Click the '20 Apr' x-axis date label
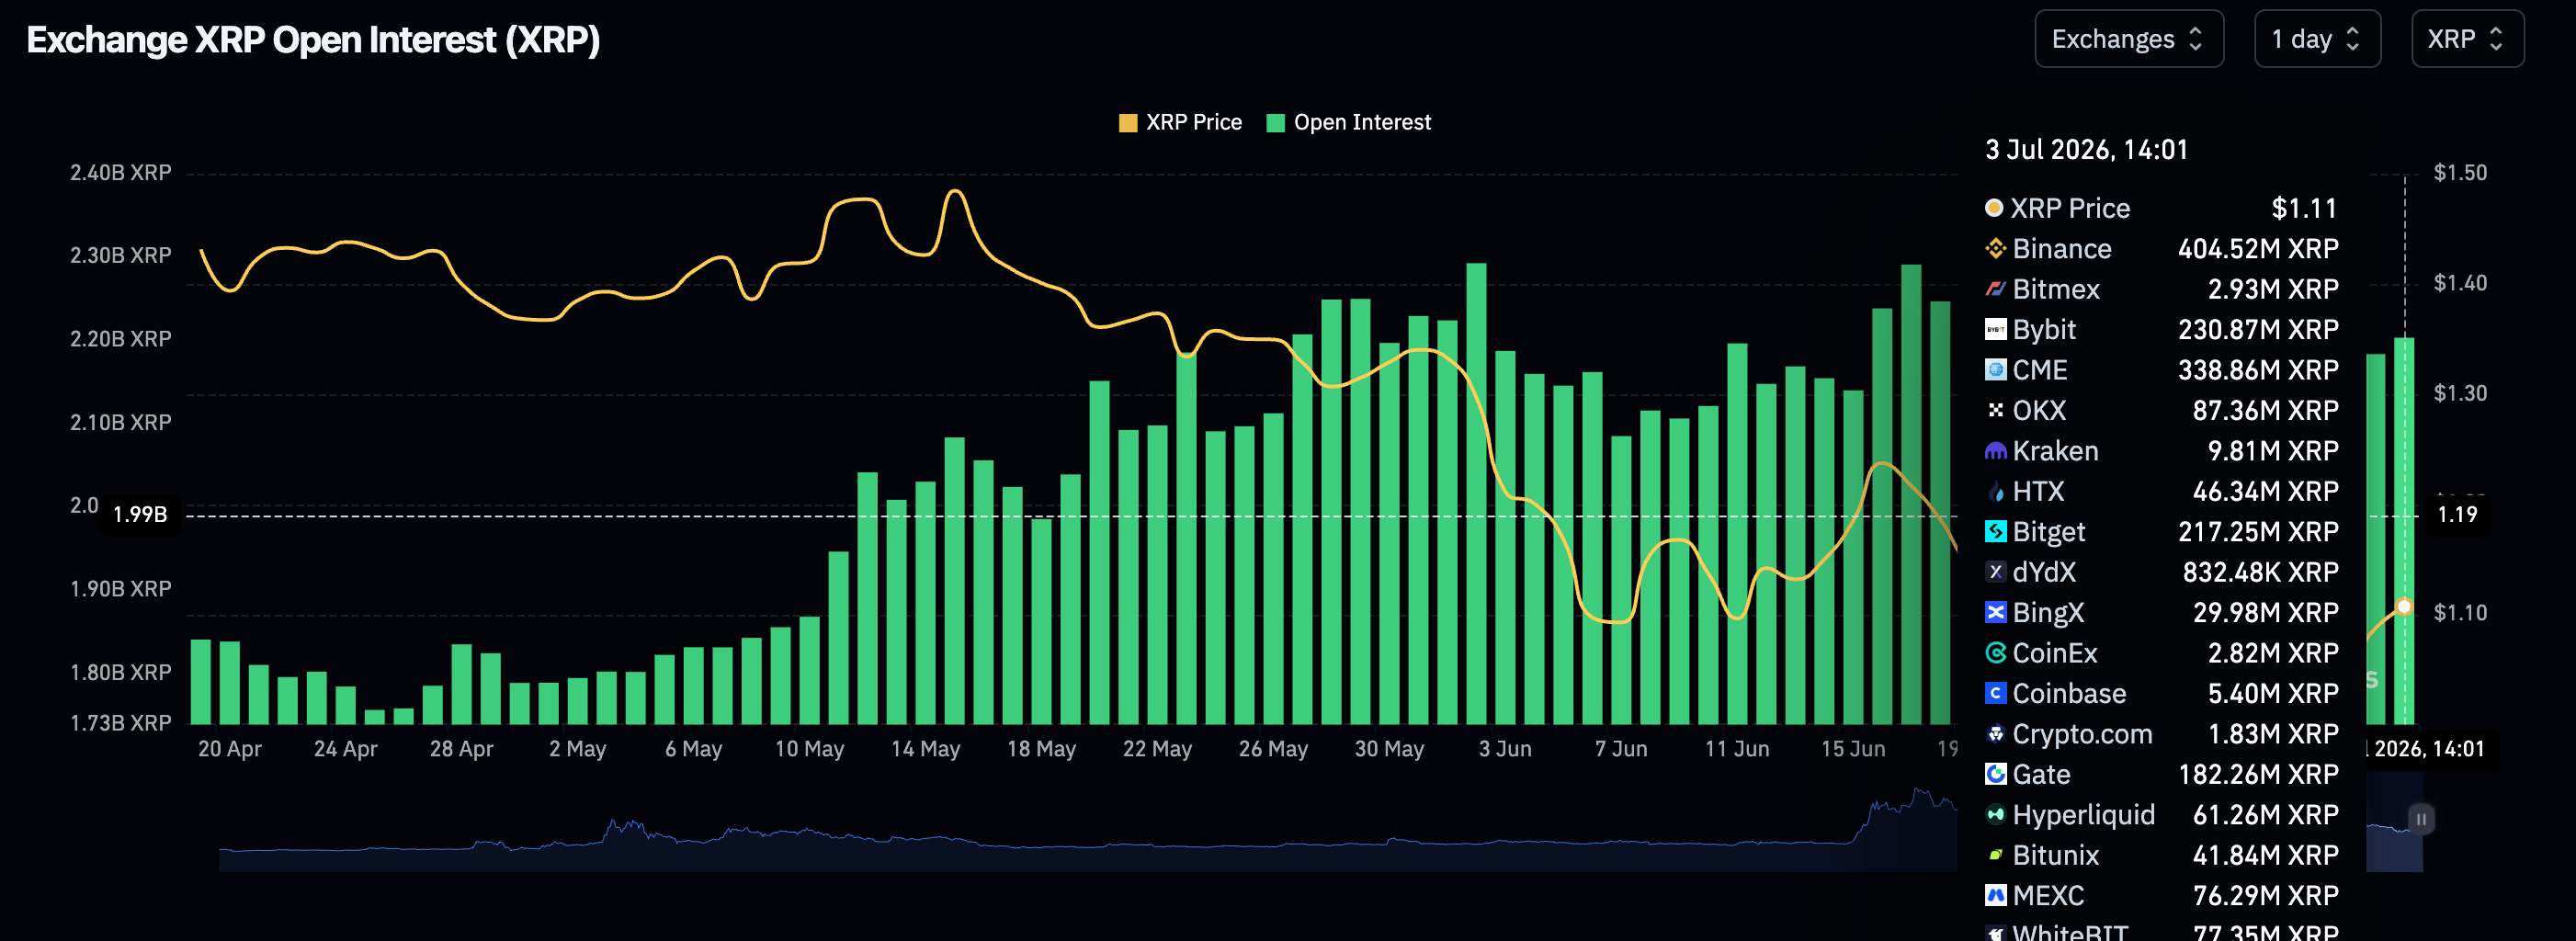 [x=230, y=749]
